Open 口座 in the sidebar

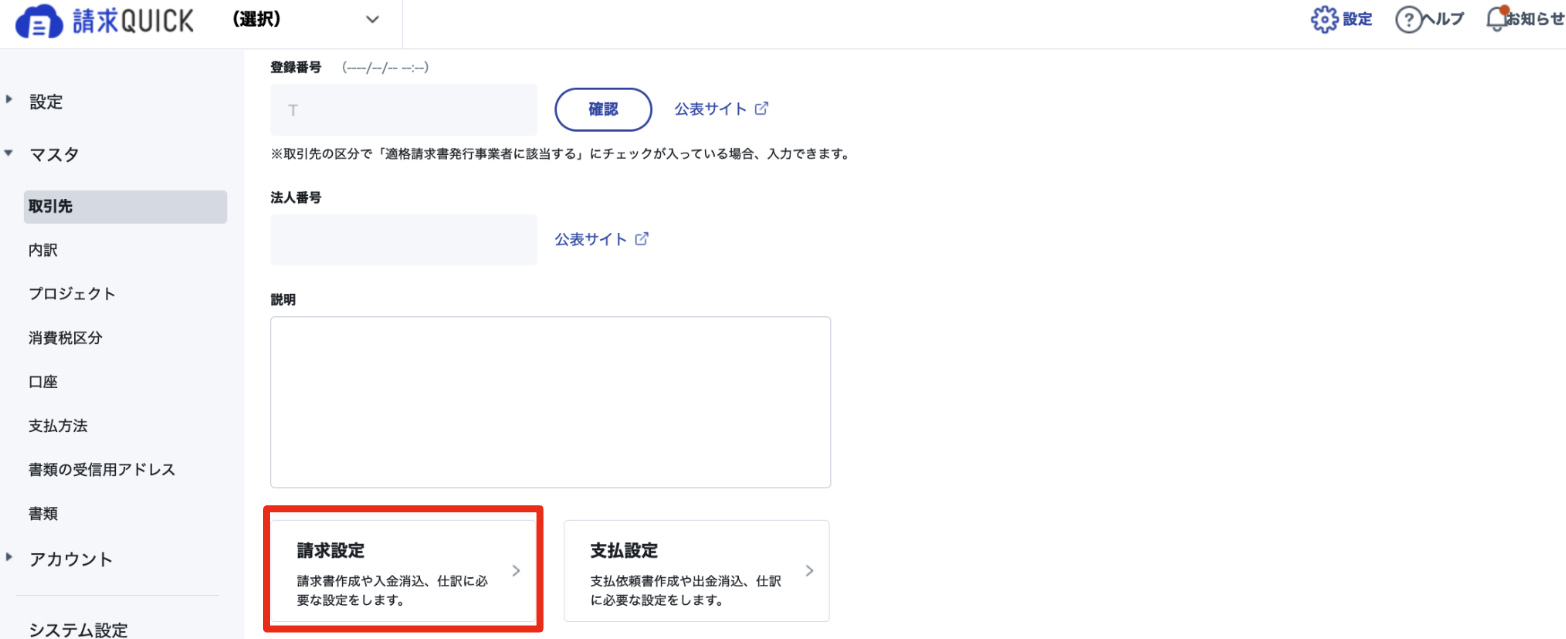44,382
